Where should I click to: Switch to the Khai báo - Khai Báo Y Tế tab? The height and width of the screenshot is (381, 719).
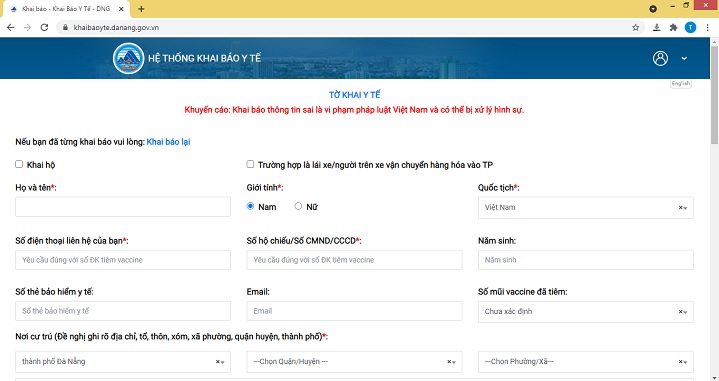coord(66,9)
